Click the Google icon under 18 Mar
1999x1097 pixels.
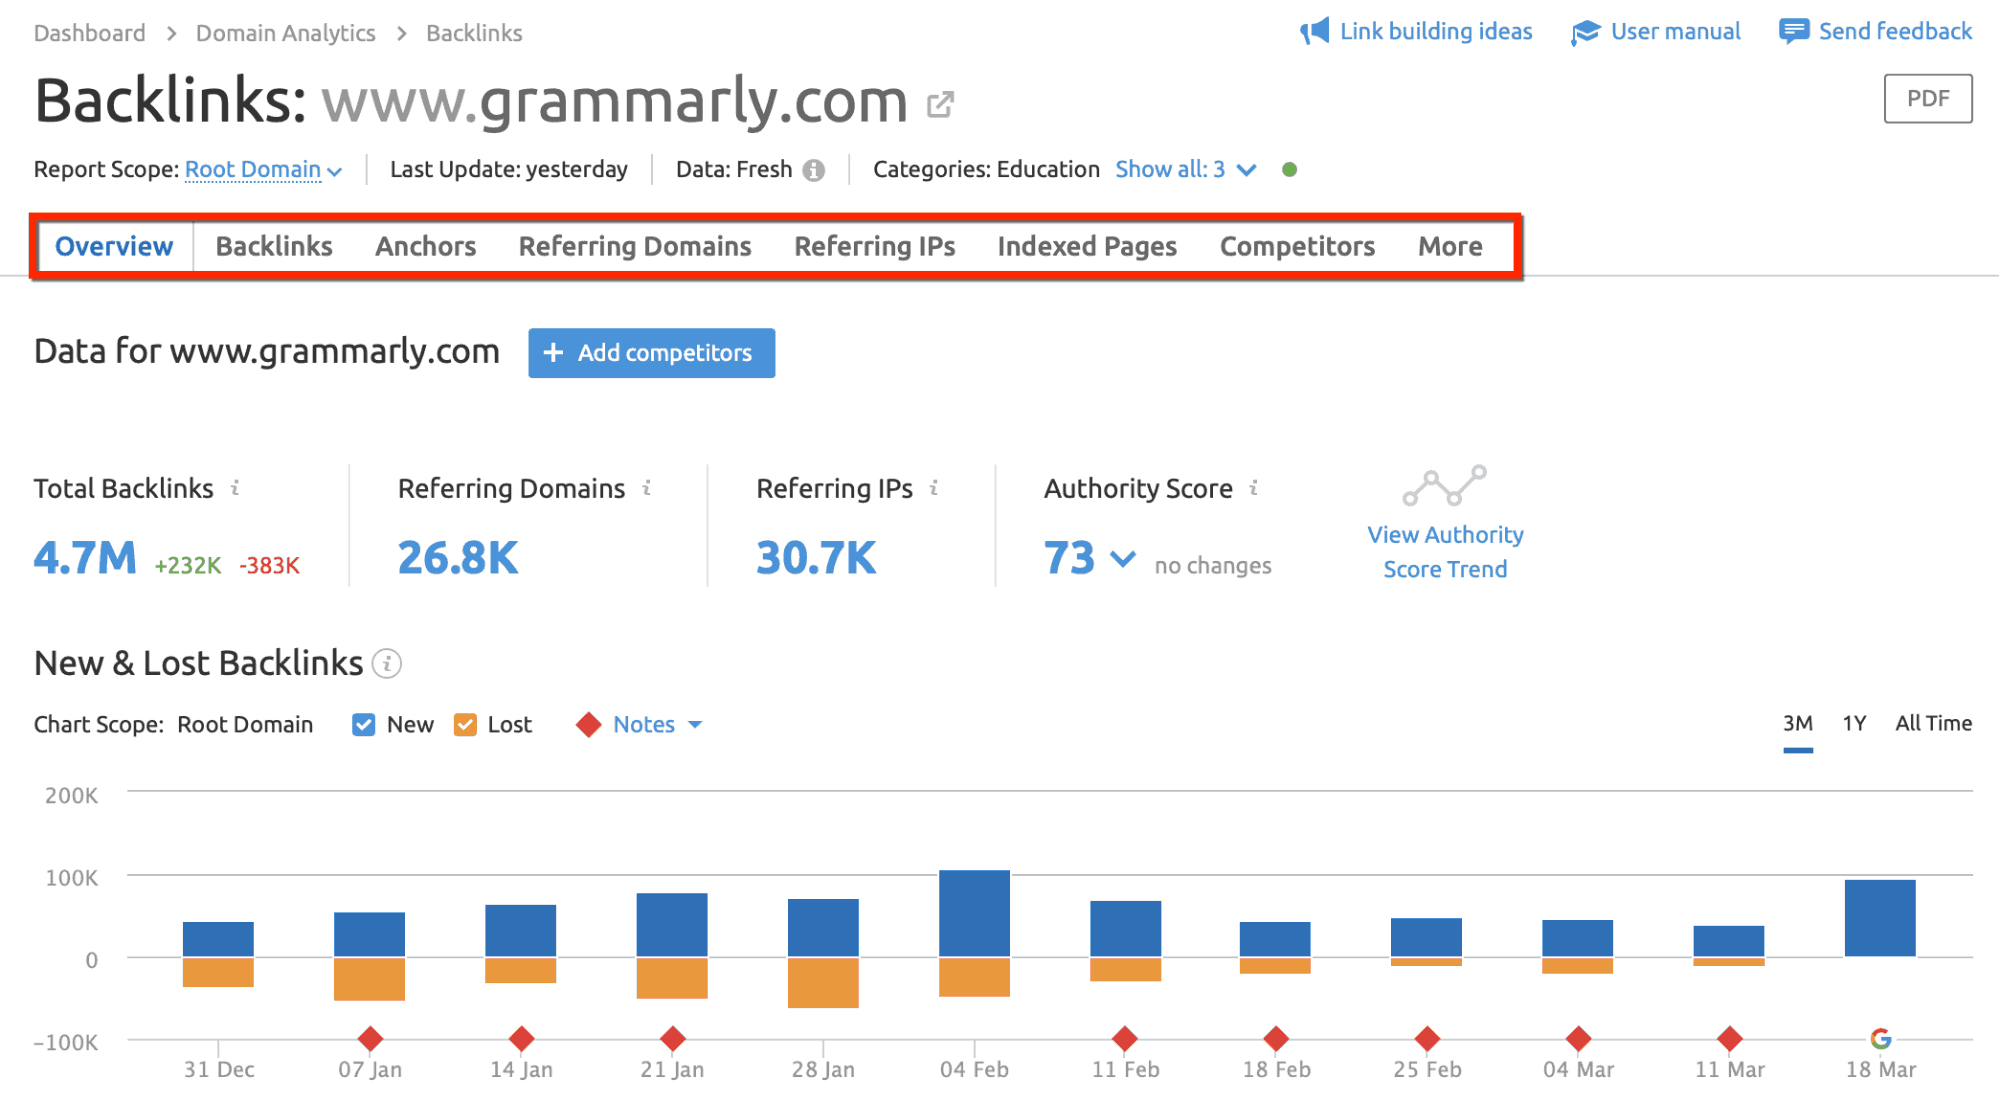(x=1881, y=1039)
